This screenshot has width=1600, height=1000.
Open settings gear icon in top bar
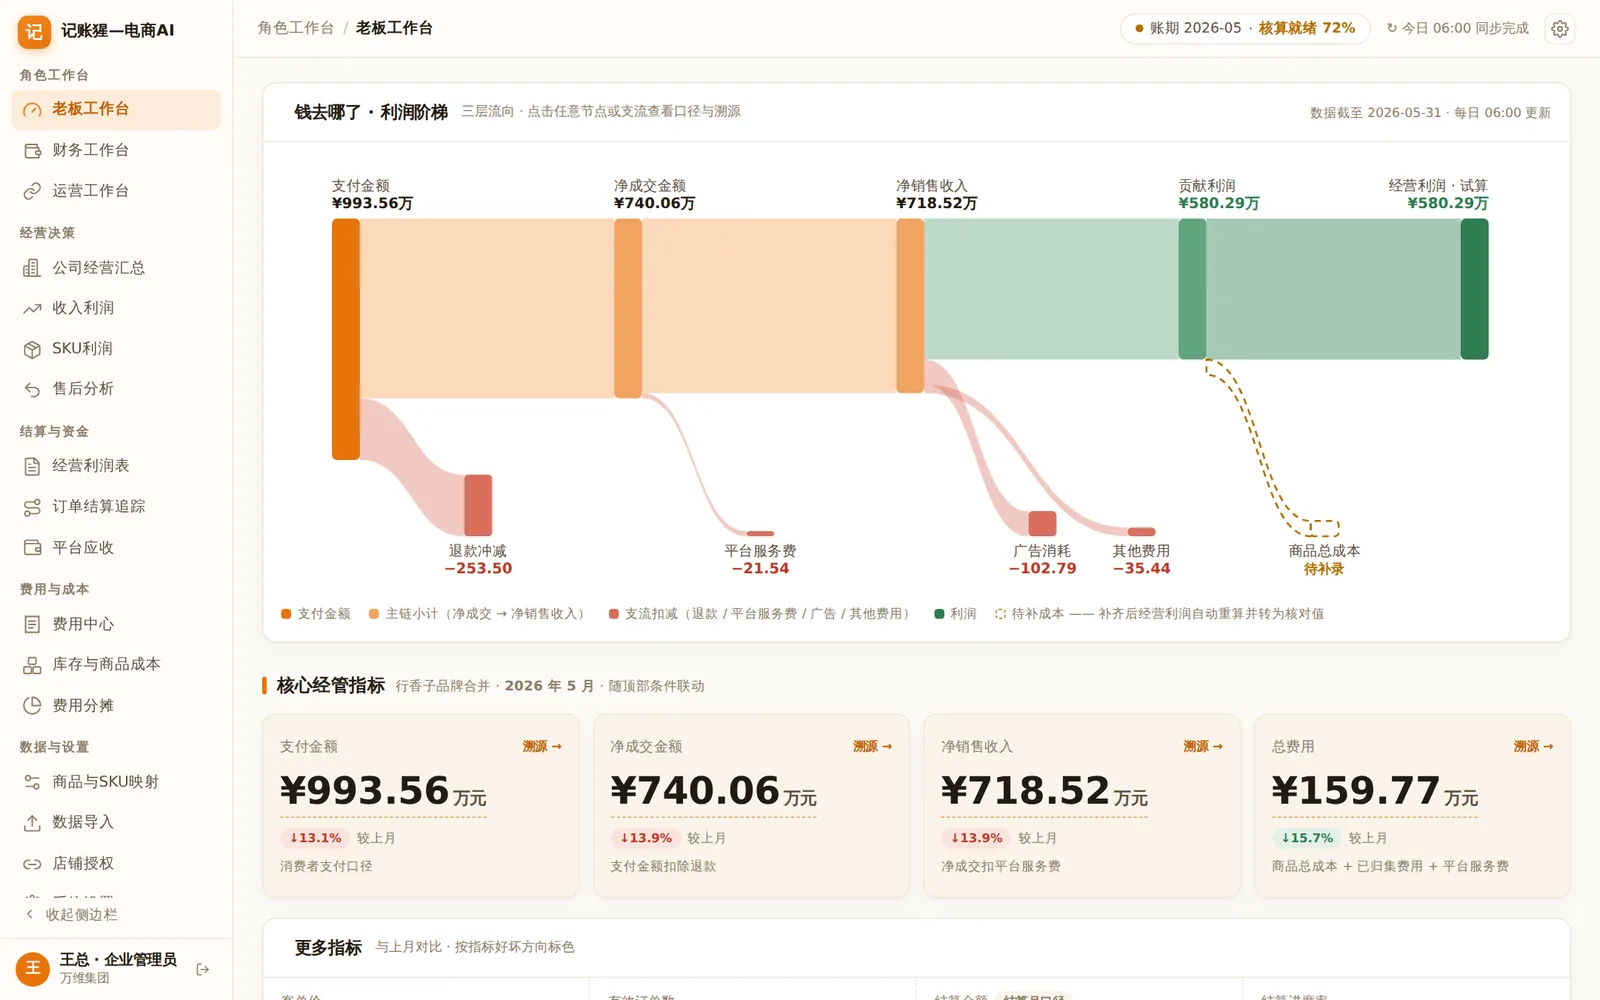1560,29
